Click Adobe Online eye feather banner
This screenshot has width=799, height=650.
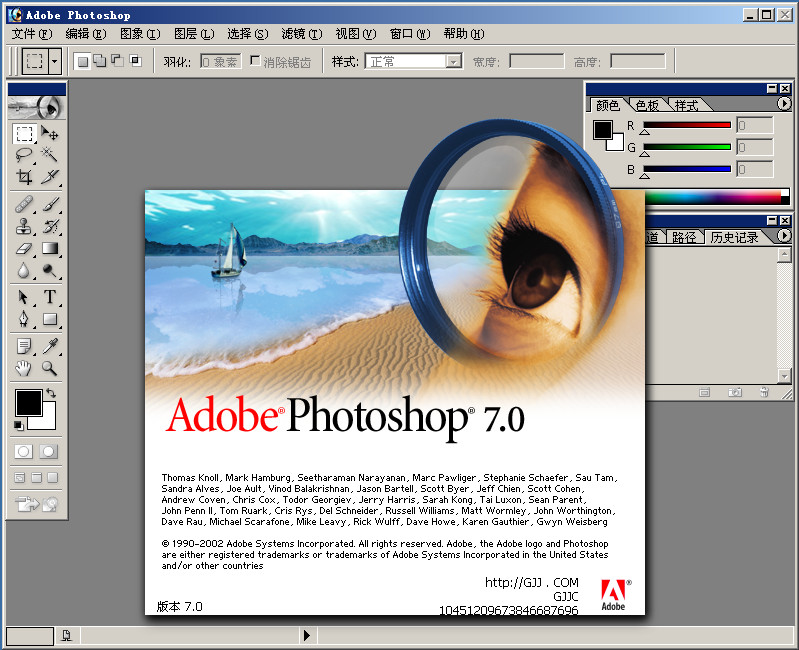click(x=37, y=107)
